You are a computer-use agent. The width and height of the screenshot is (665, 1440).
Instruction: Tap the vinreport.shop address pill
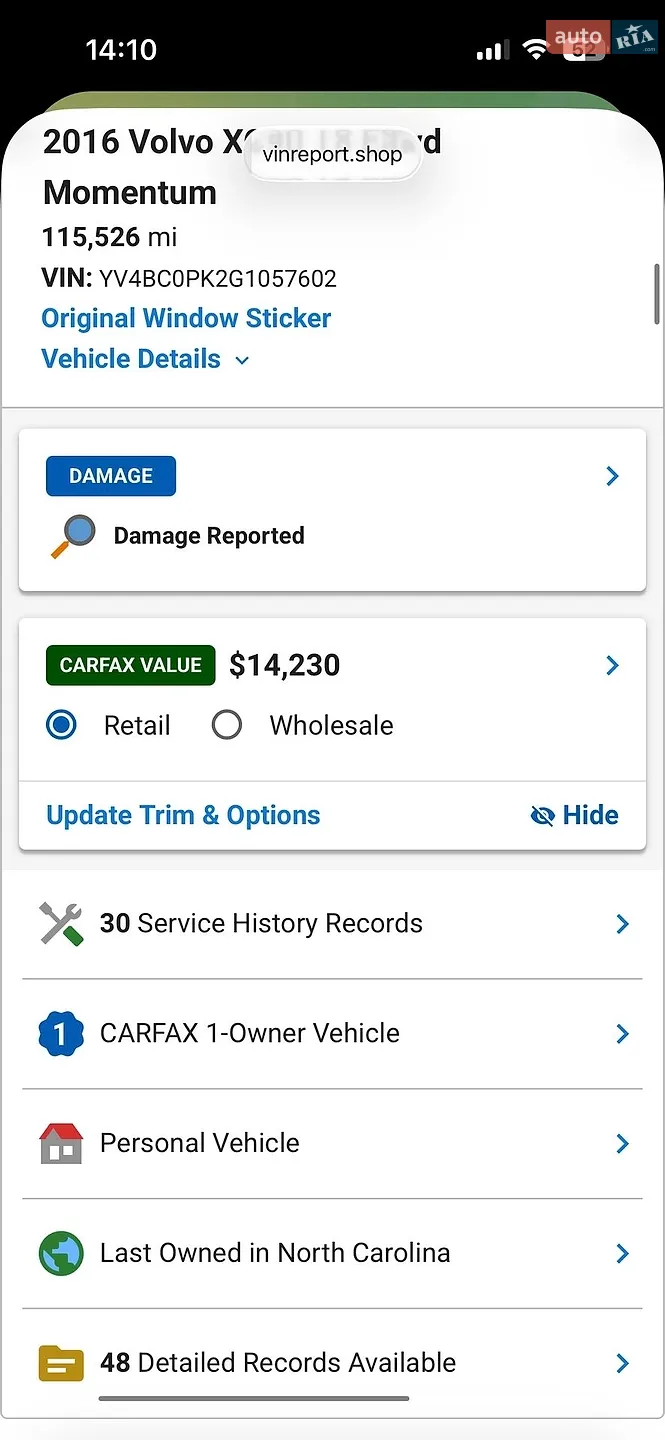coord(332,154)
